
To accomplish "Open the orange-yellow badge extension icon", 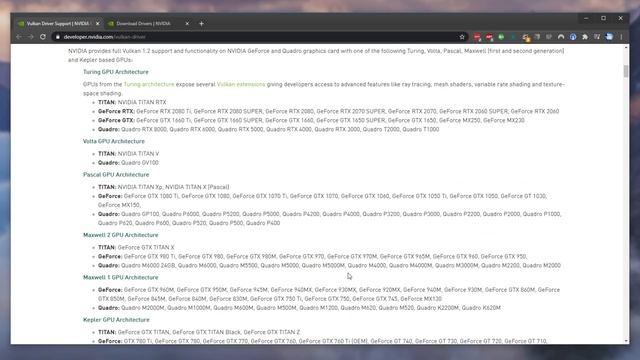I will (526, 38).
